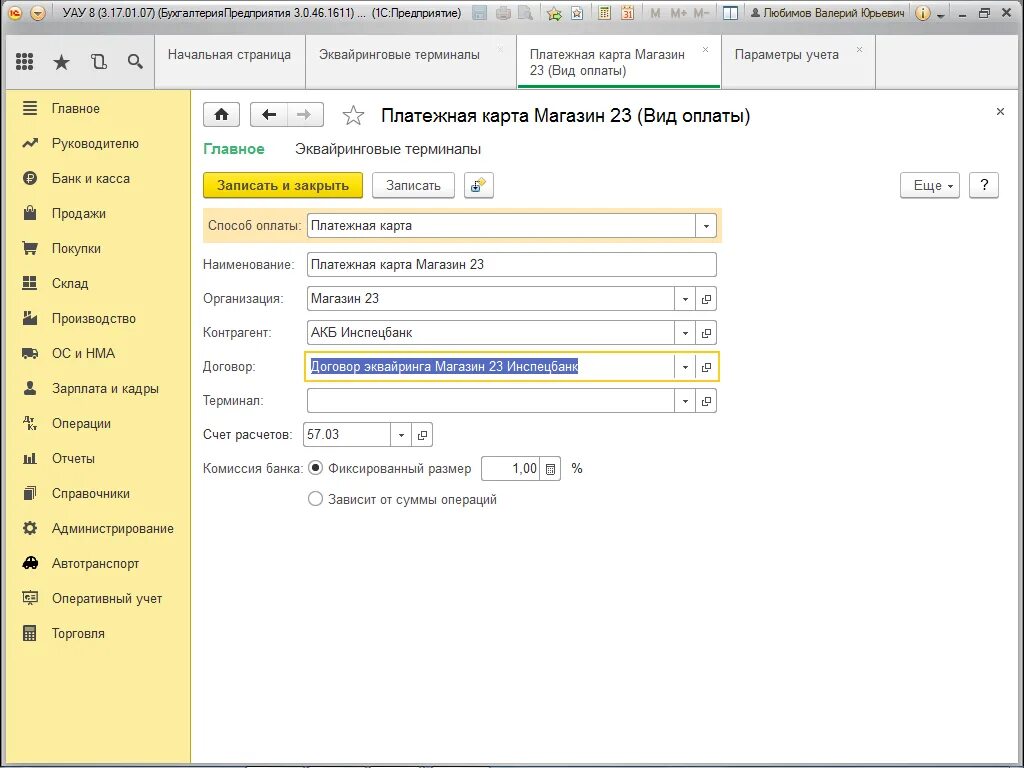Click the information icon in title bar
This screenshot has height=768, width=1024.
coord(922,13)
